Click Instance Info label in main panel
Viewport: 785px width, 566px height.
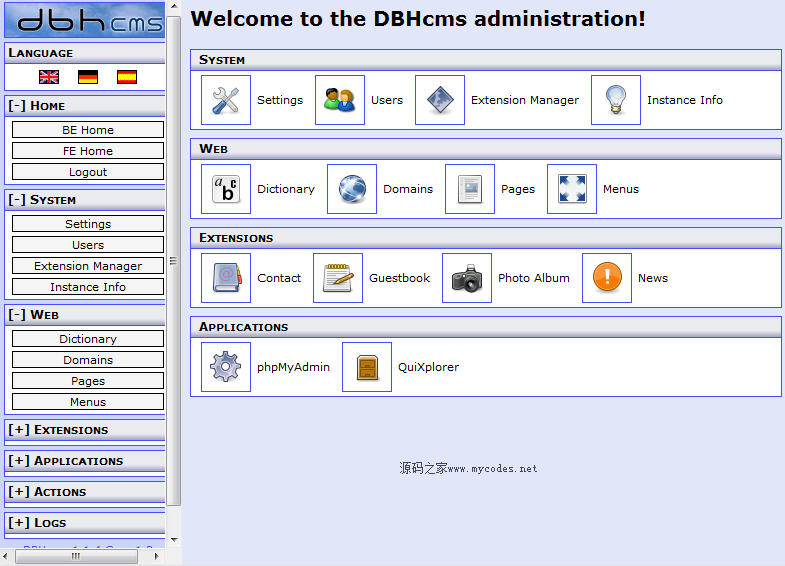(685, 100)
